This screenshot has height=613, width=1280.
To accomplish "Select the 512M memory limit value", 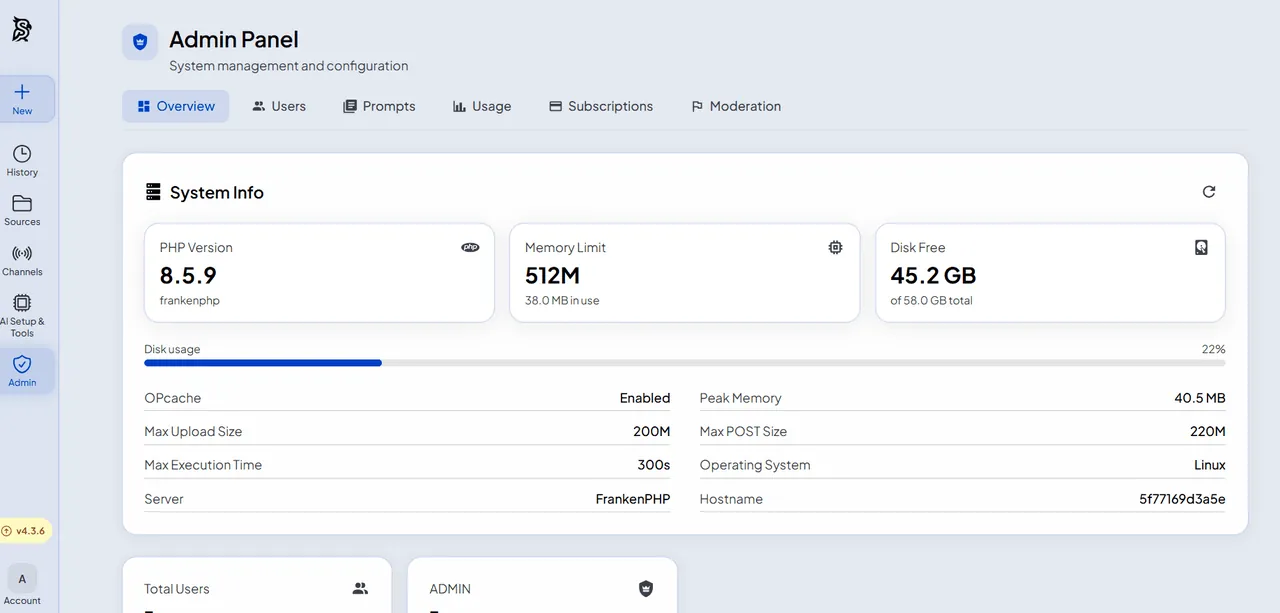I will pos(552,275).
